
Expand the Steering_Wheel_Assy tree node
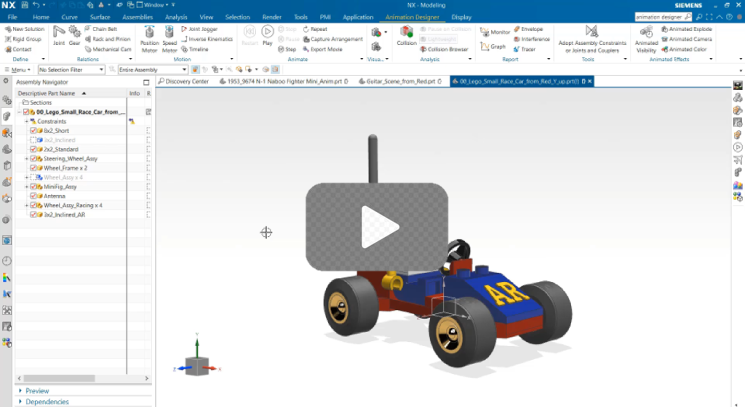coord(26,159)
